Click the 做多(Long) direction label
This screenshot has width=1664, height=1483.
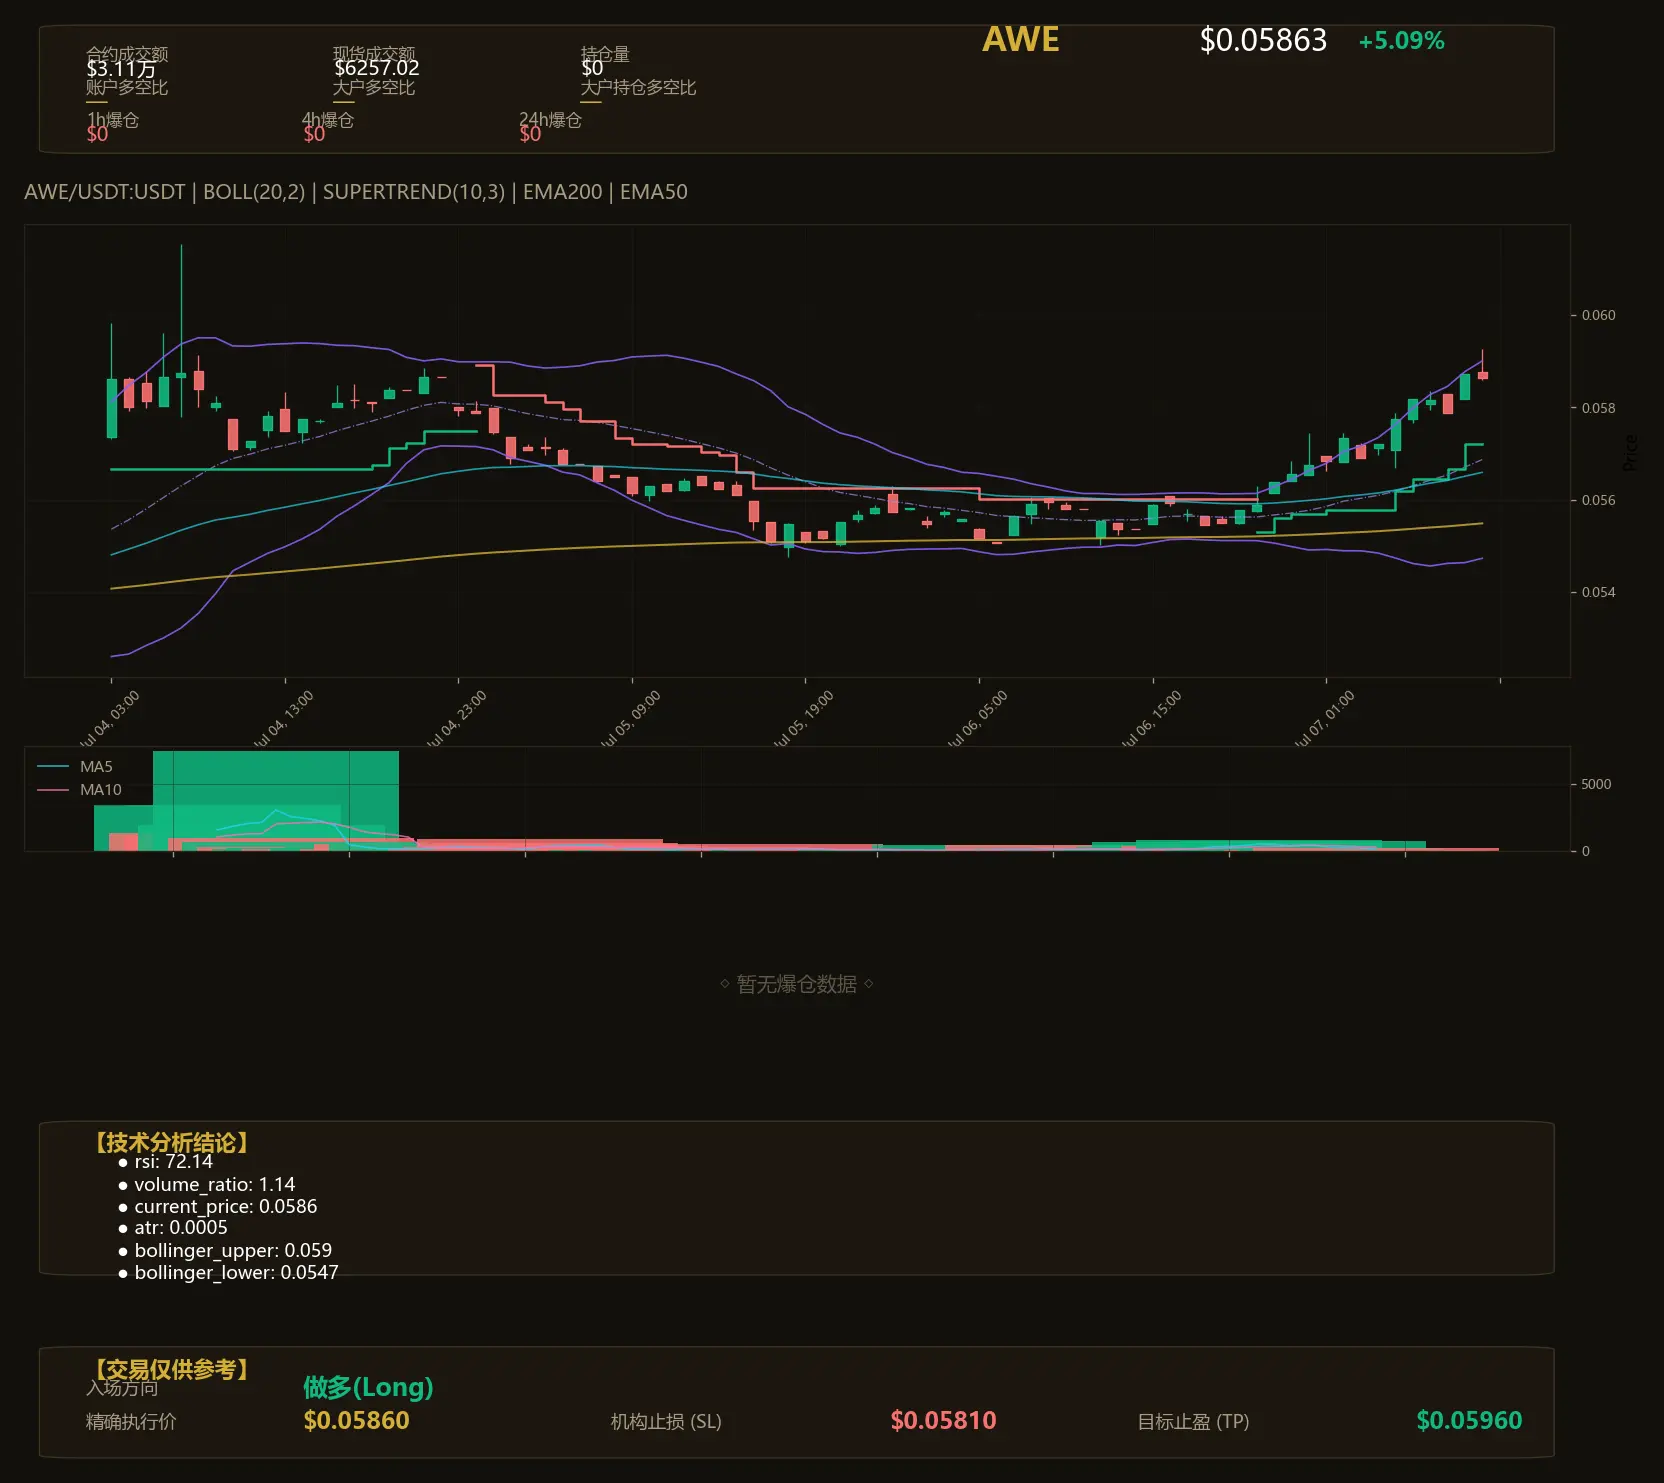(368, 1387)
